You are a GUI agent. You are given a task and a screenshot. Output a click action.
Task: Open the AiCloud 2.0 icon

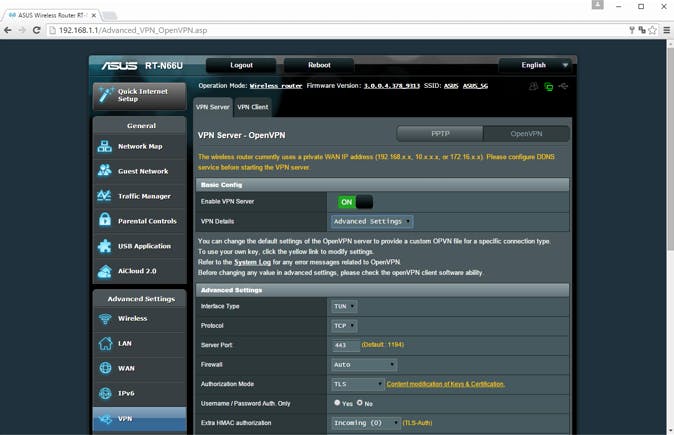click(x=104, y=271)
